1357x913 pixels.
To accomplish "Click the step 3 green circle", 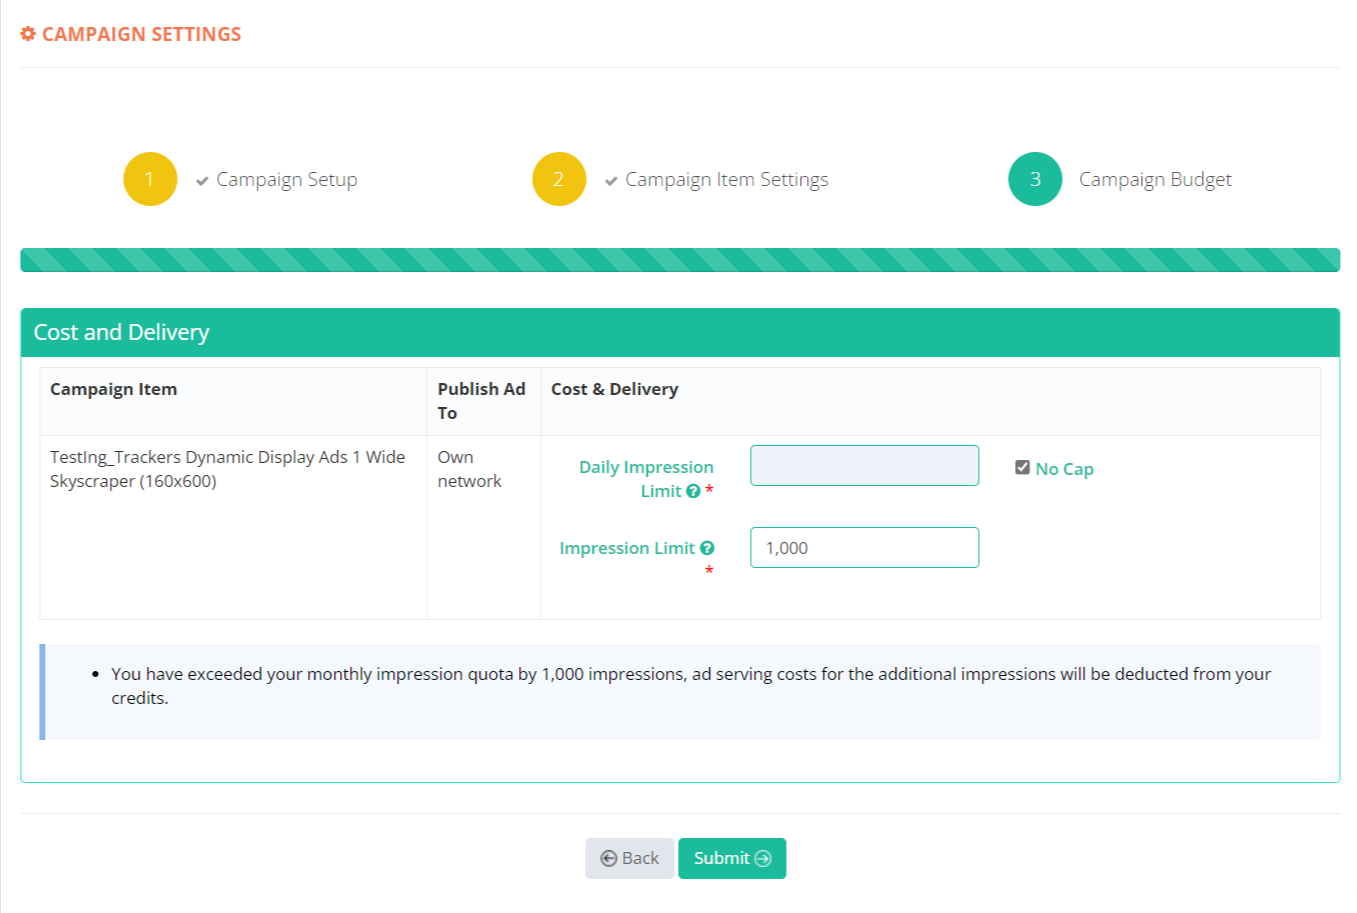I will pyautogui.click(x=1035, y=179).
